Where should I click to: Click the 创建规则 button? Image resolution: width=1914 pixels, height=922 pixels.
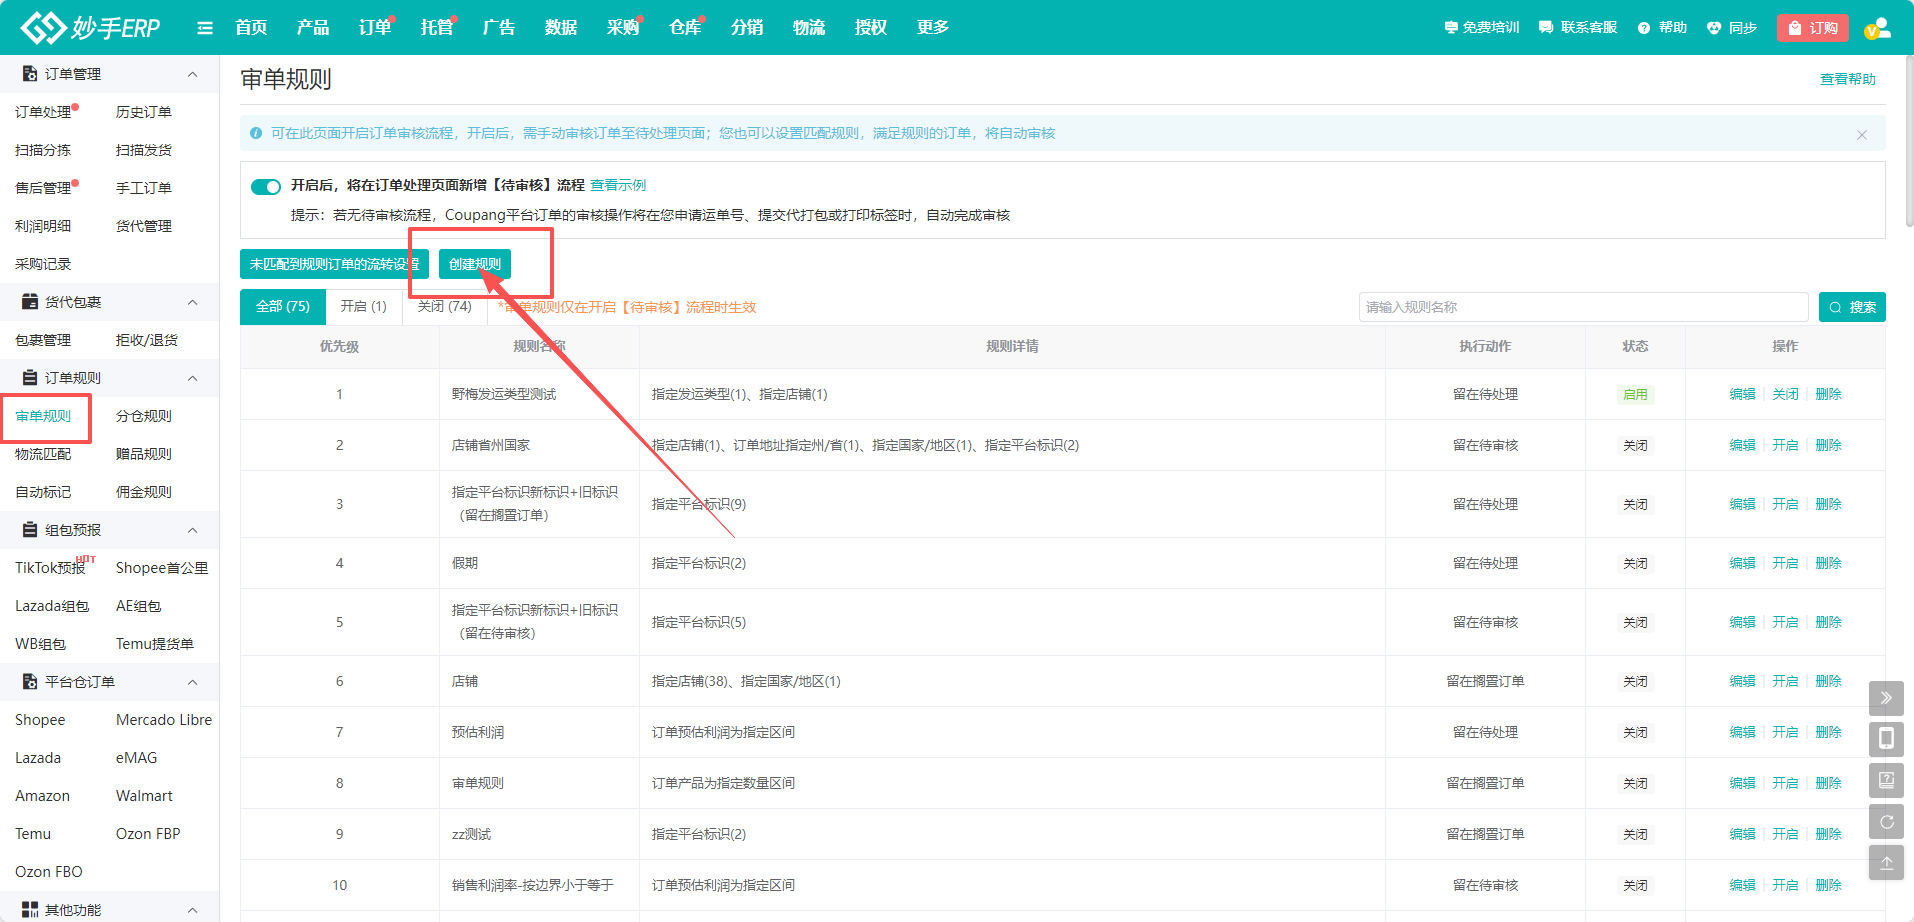click(475, 264)
